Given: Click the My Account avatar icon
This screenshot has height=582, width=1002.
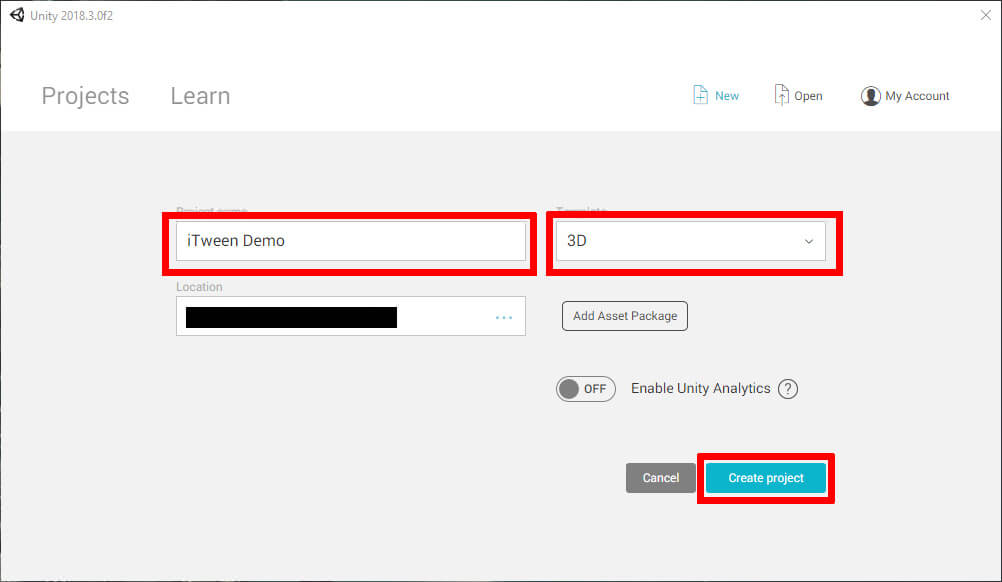Looking at the screenshot, I should (870, 96).
